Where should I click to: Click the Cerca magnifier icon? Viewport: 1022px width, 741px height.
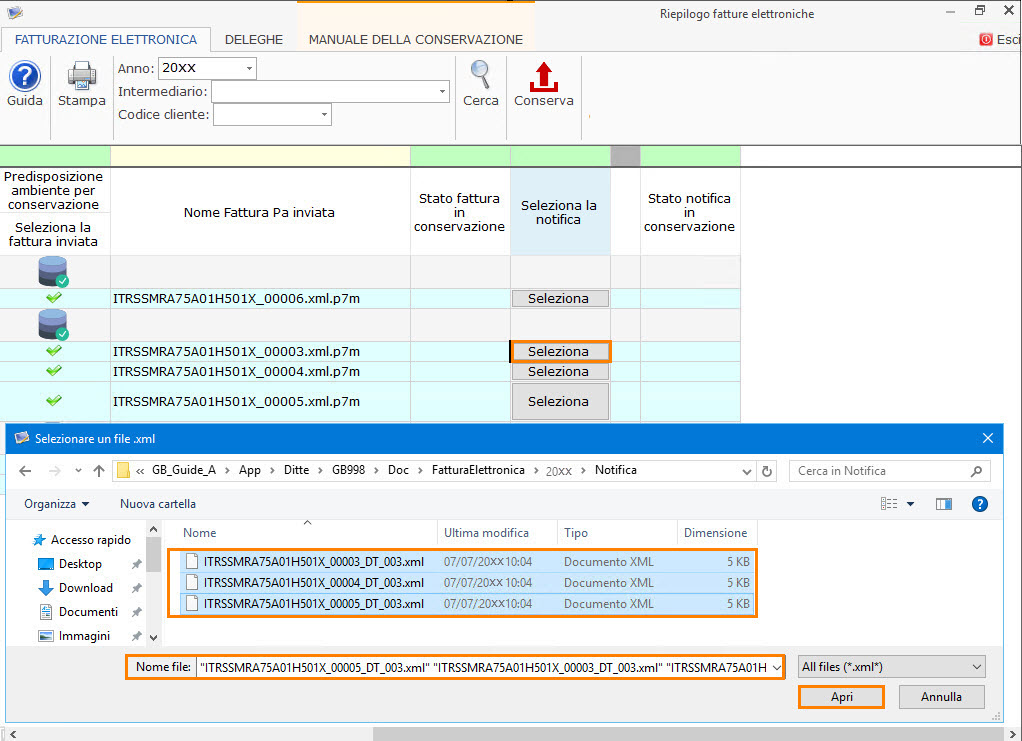[x=481, y=77]
